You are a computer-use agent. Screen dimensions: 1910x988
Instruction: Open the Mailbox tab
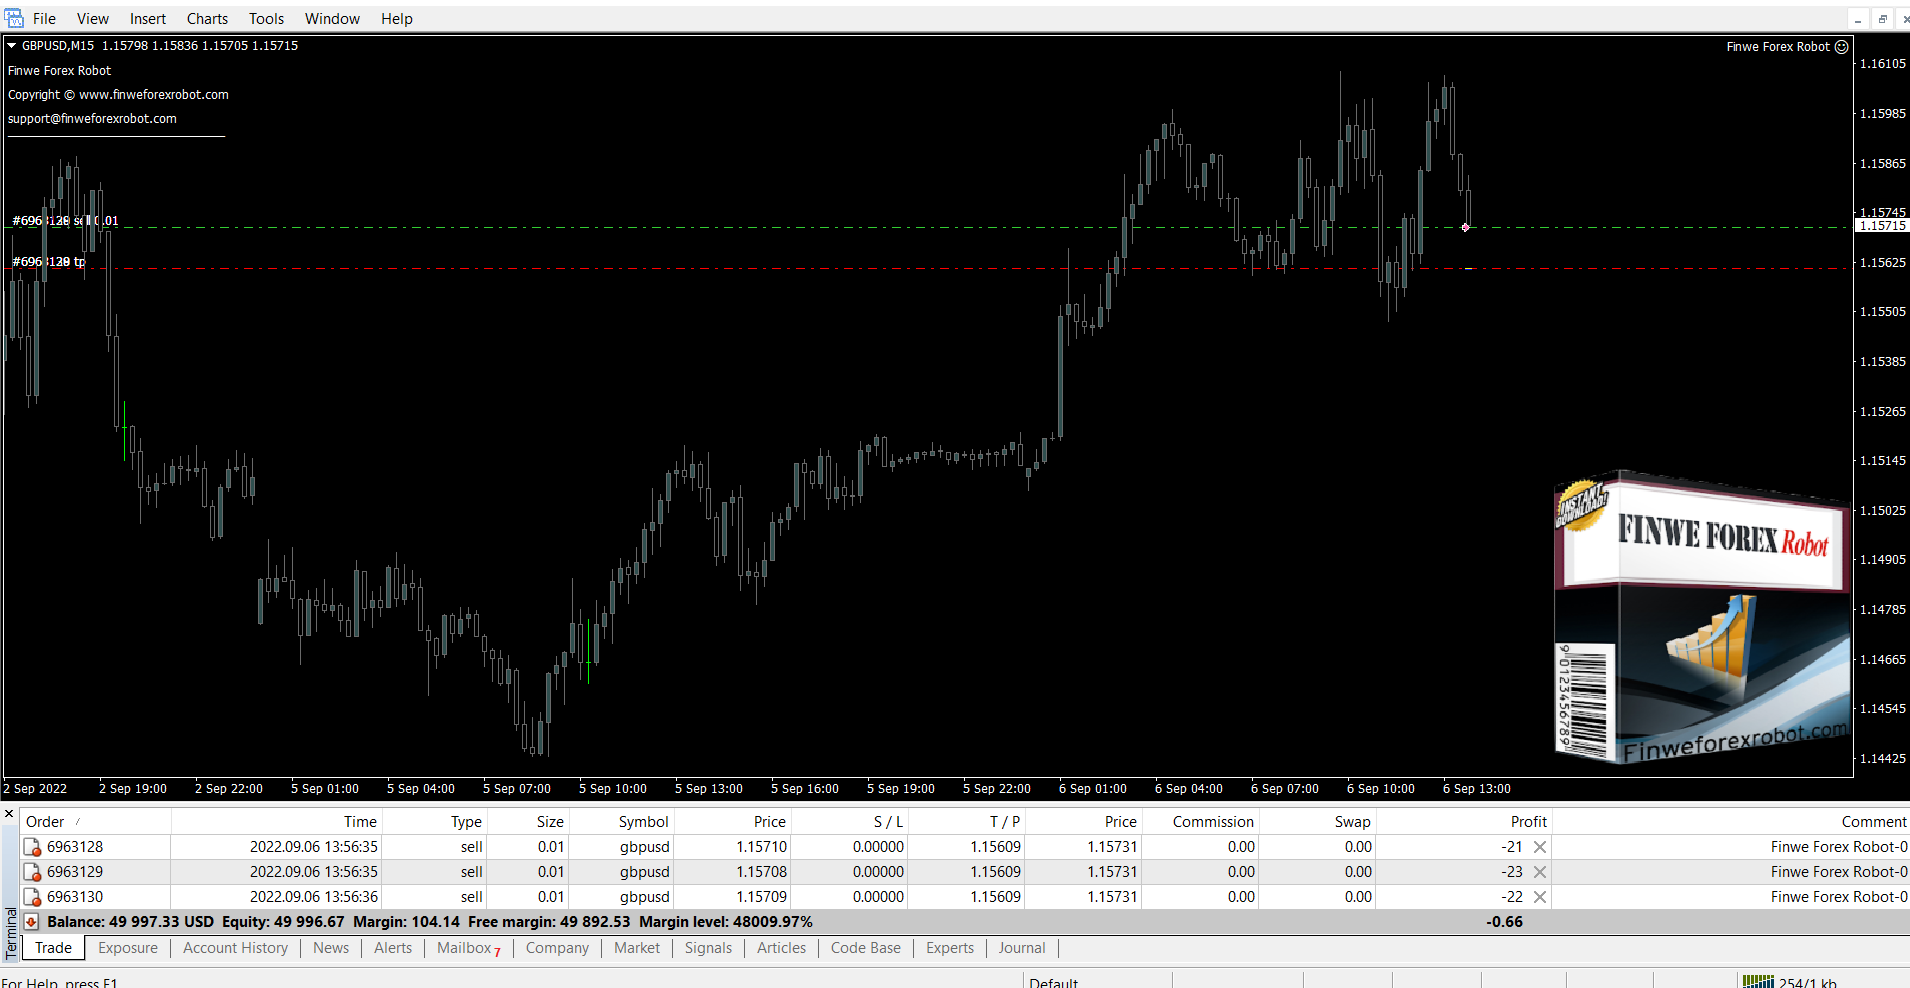coord(464,948)
